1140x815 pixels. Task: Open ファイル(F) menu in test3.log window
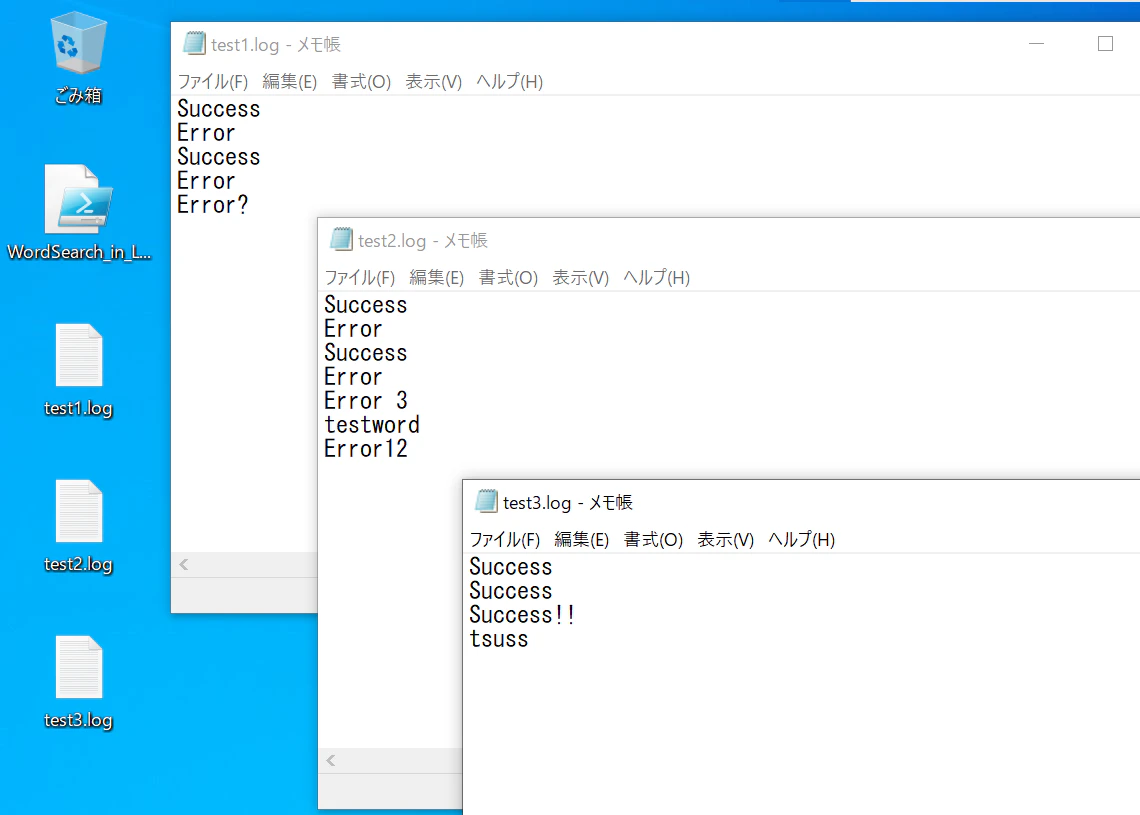[x=505, y=539]
